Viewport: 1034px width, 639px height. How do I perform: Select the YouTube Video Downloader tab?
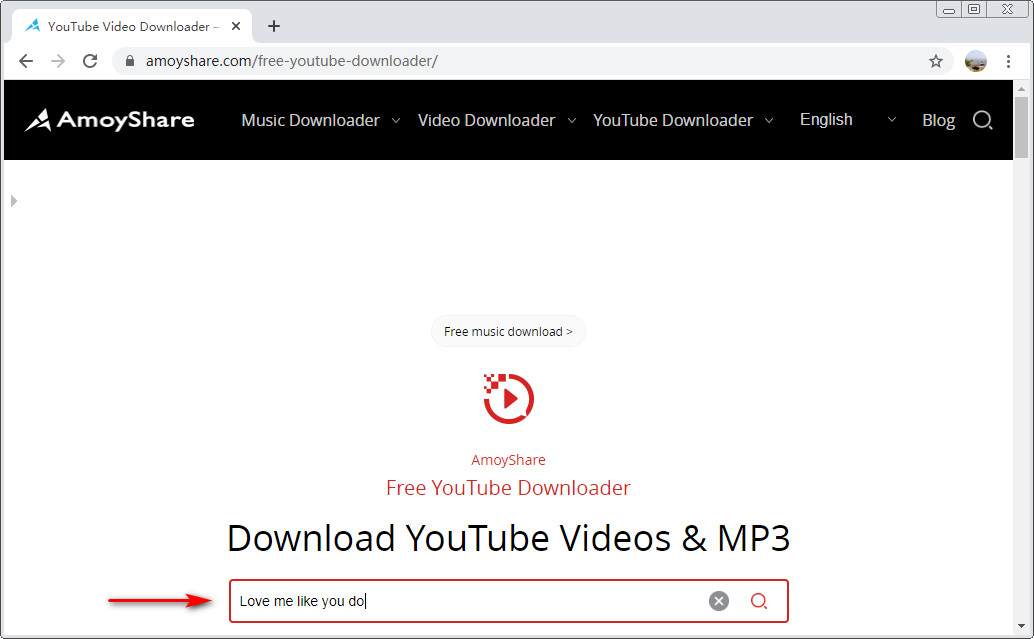pyautogui.click(x=132, y=26)
